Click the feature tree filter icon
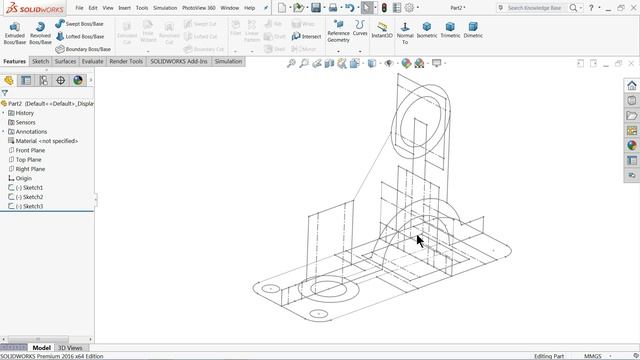Image resolution: width=640 pixels, height=360 pixels. tap(5, 93)
